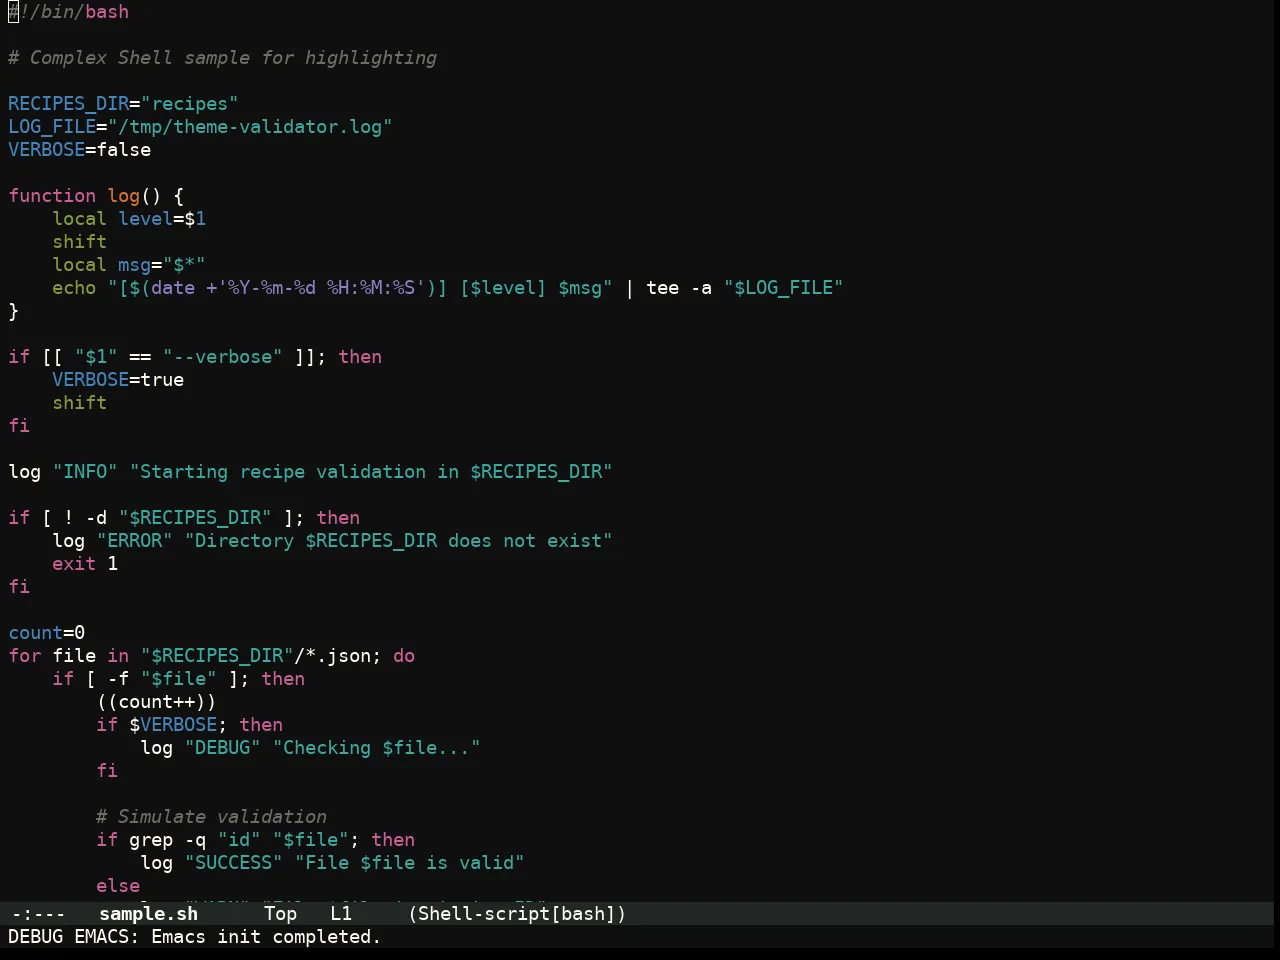Click the "--verbose" string in the if condition

point(222,357)
